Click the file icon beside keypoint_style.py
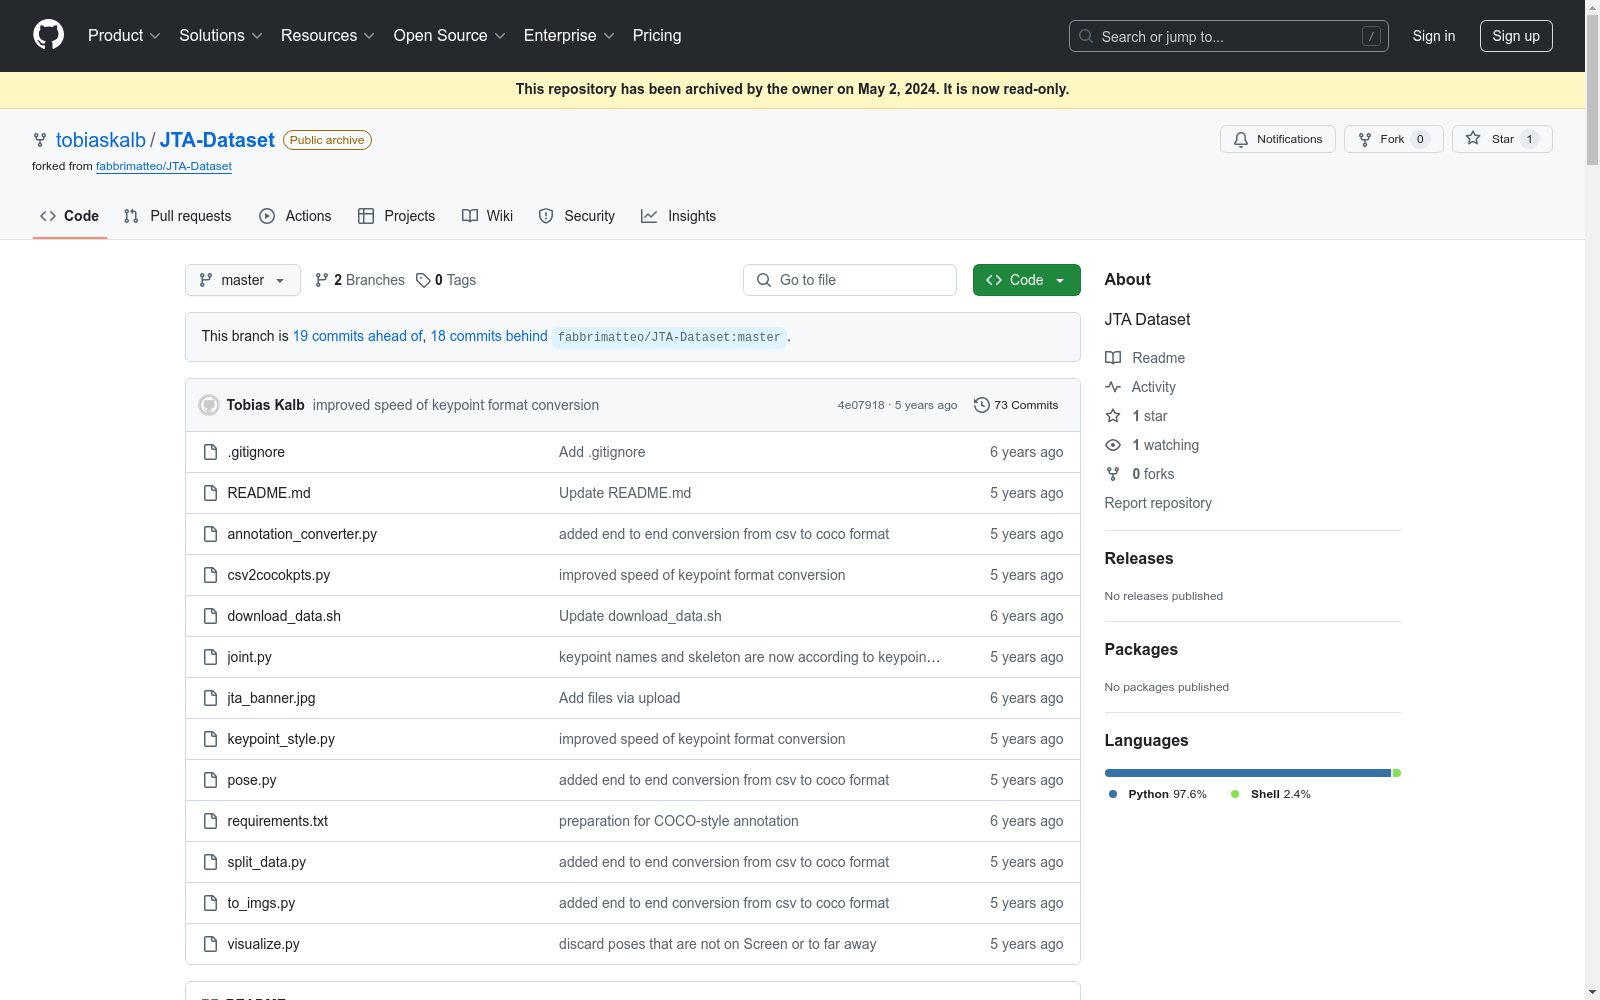The height and width of the screenshot is (1000, 1600). pyautogui.click(x=210, y=739)
